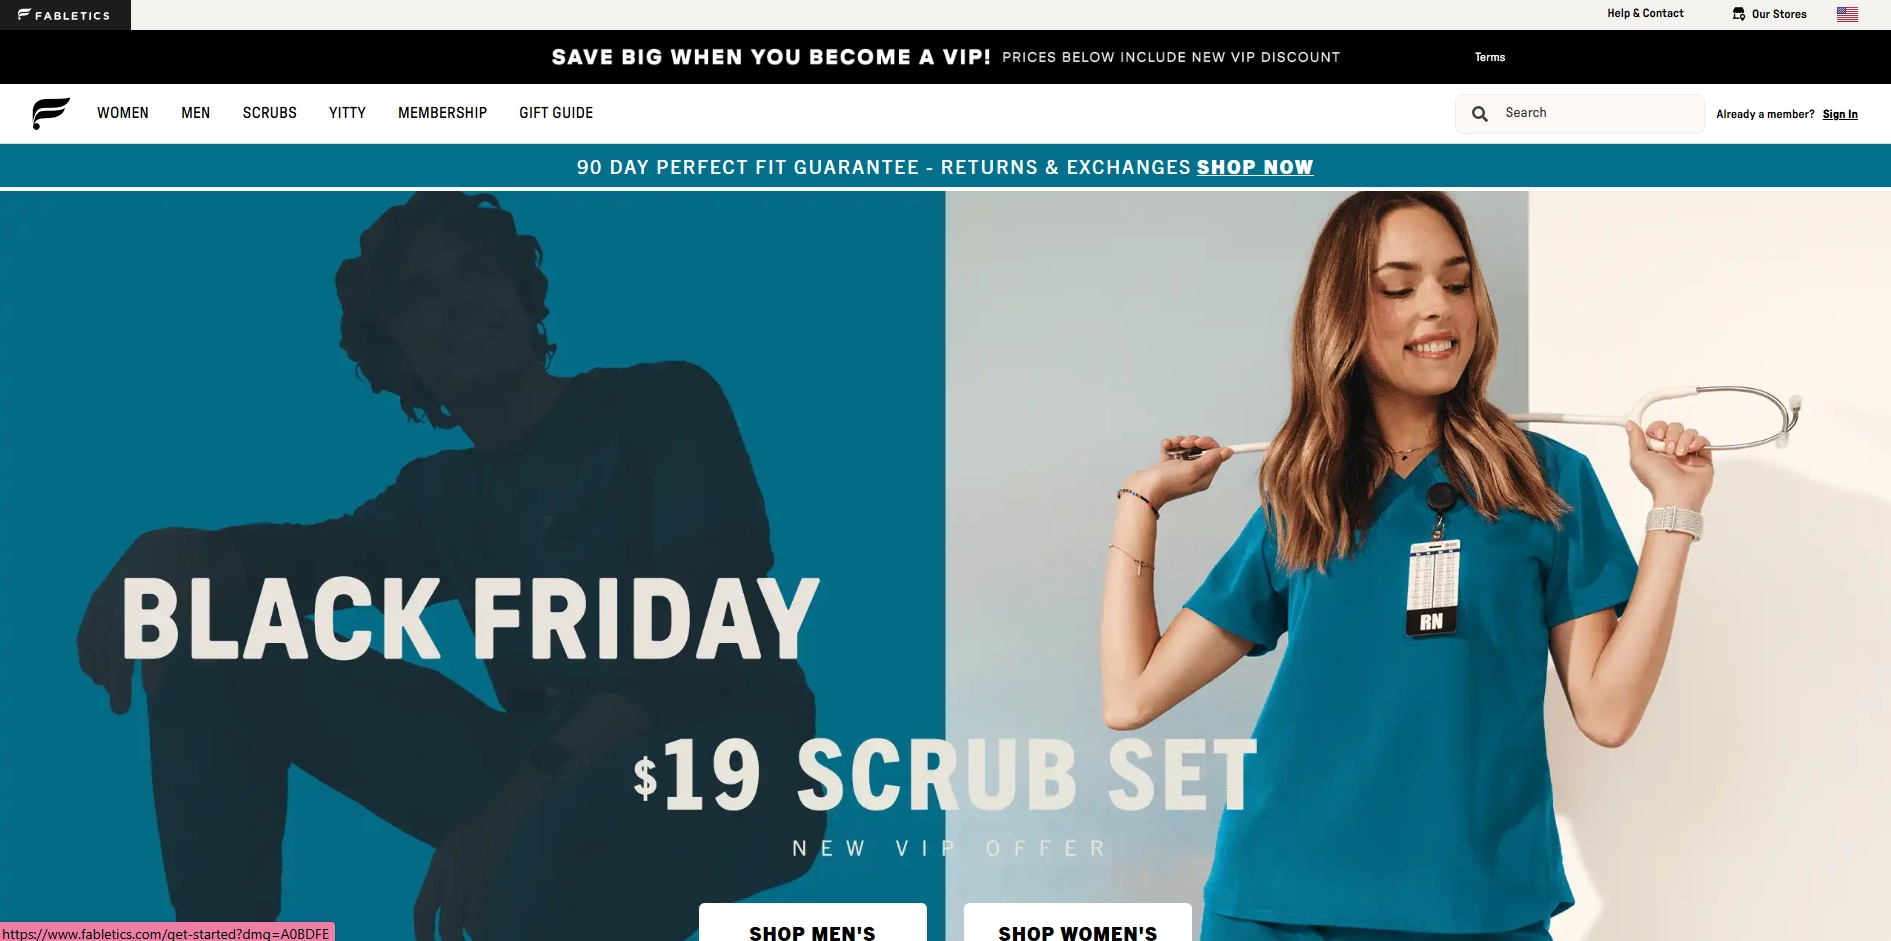
Task: Click the Shop Women's button
Action: [x=1078, y=924]
